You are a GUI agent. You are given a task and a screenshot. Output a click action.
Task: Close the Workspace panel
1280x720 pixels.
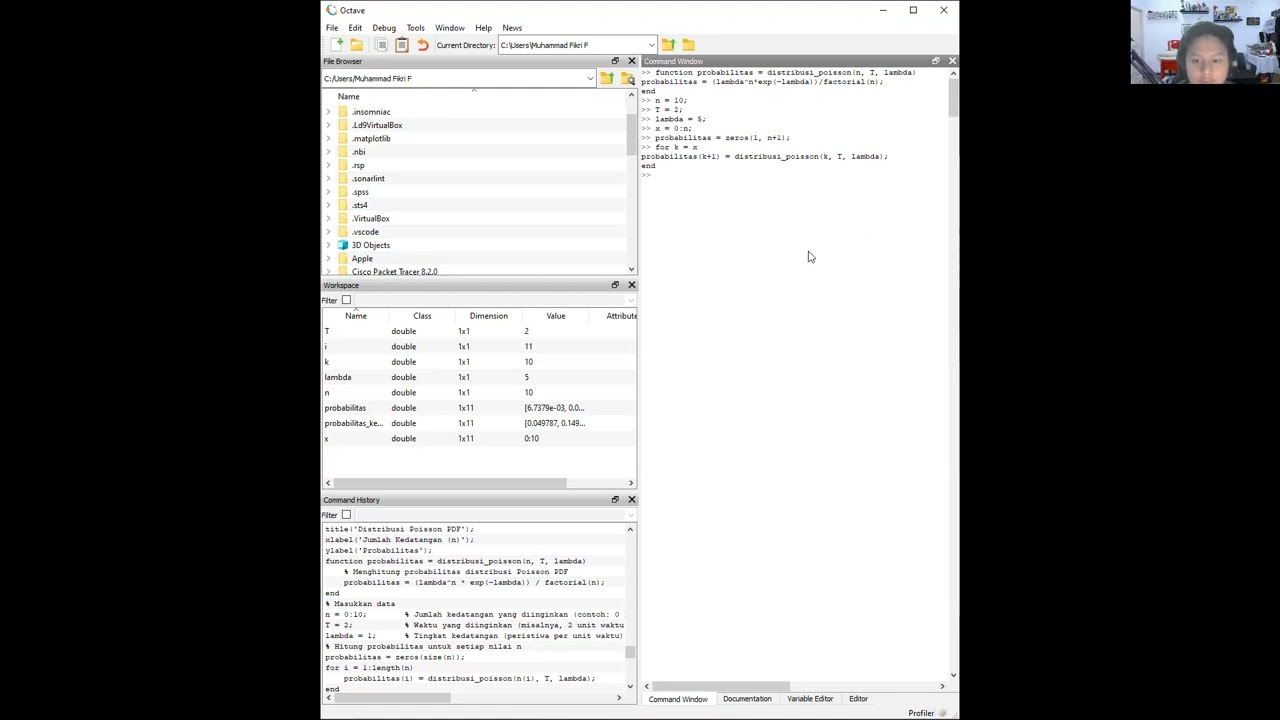(631, 285)
